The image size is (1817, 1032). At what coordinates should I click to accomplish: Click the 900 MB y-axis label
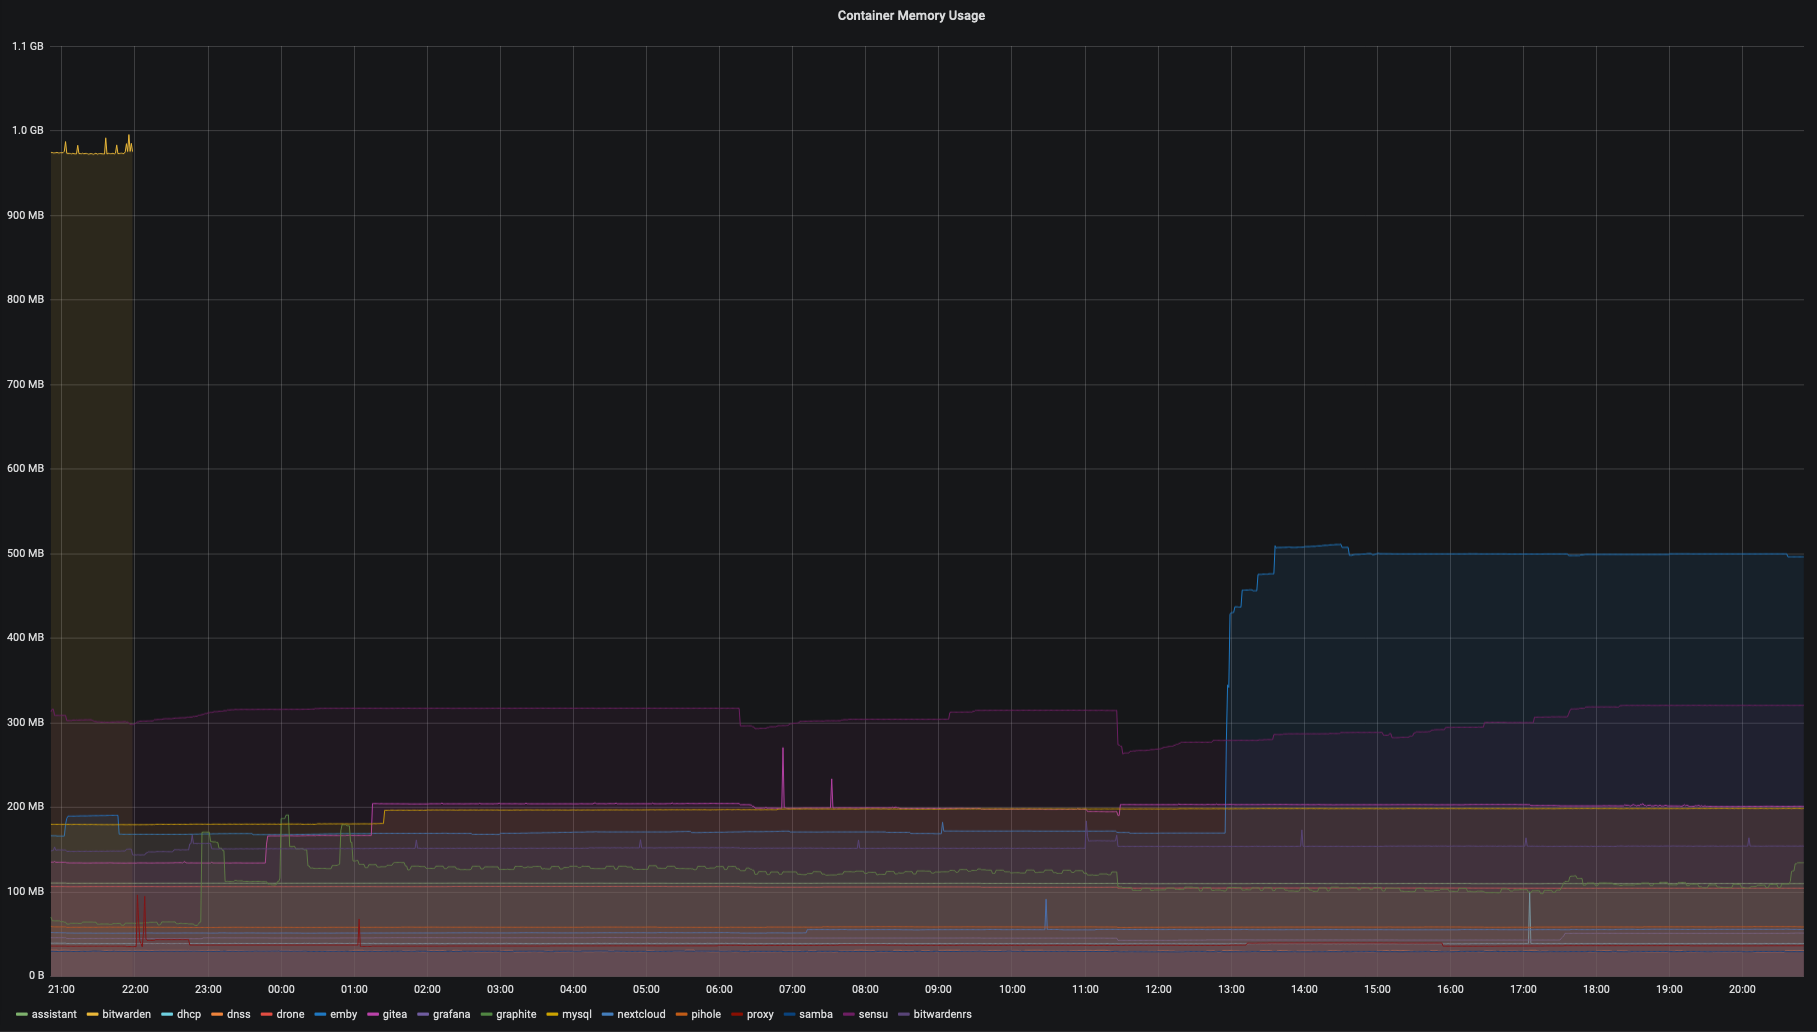click(26, 215)
